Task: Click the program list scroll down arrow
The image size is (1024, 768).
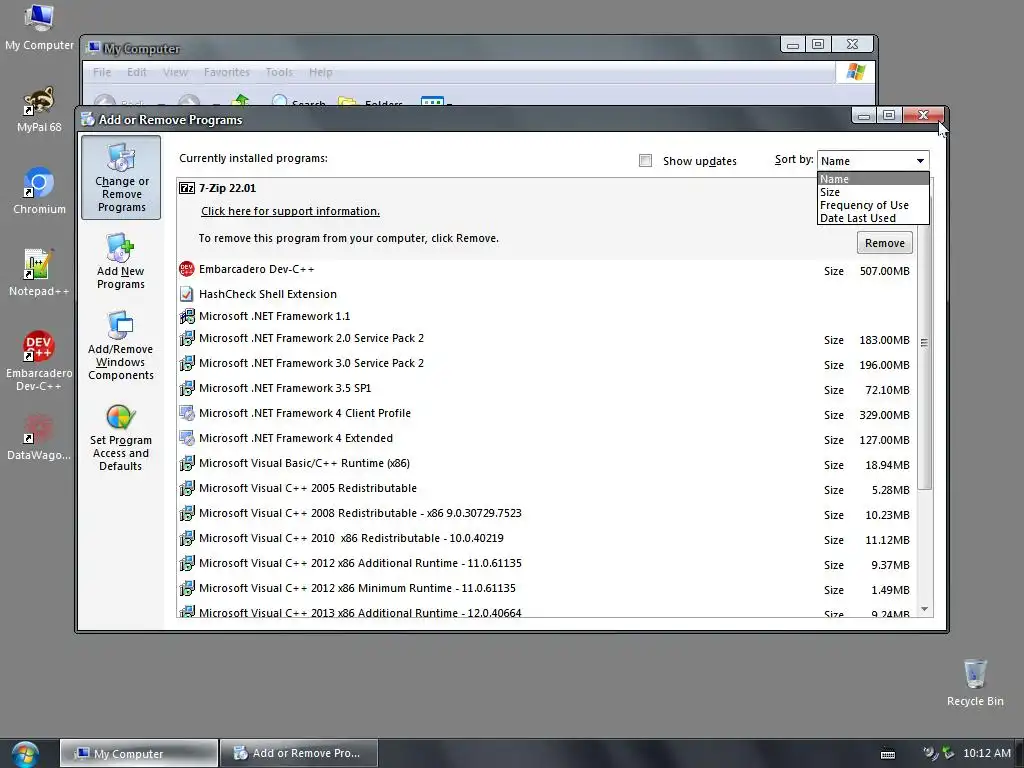Action: pyautogui.click(x=924, y=609)
